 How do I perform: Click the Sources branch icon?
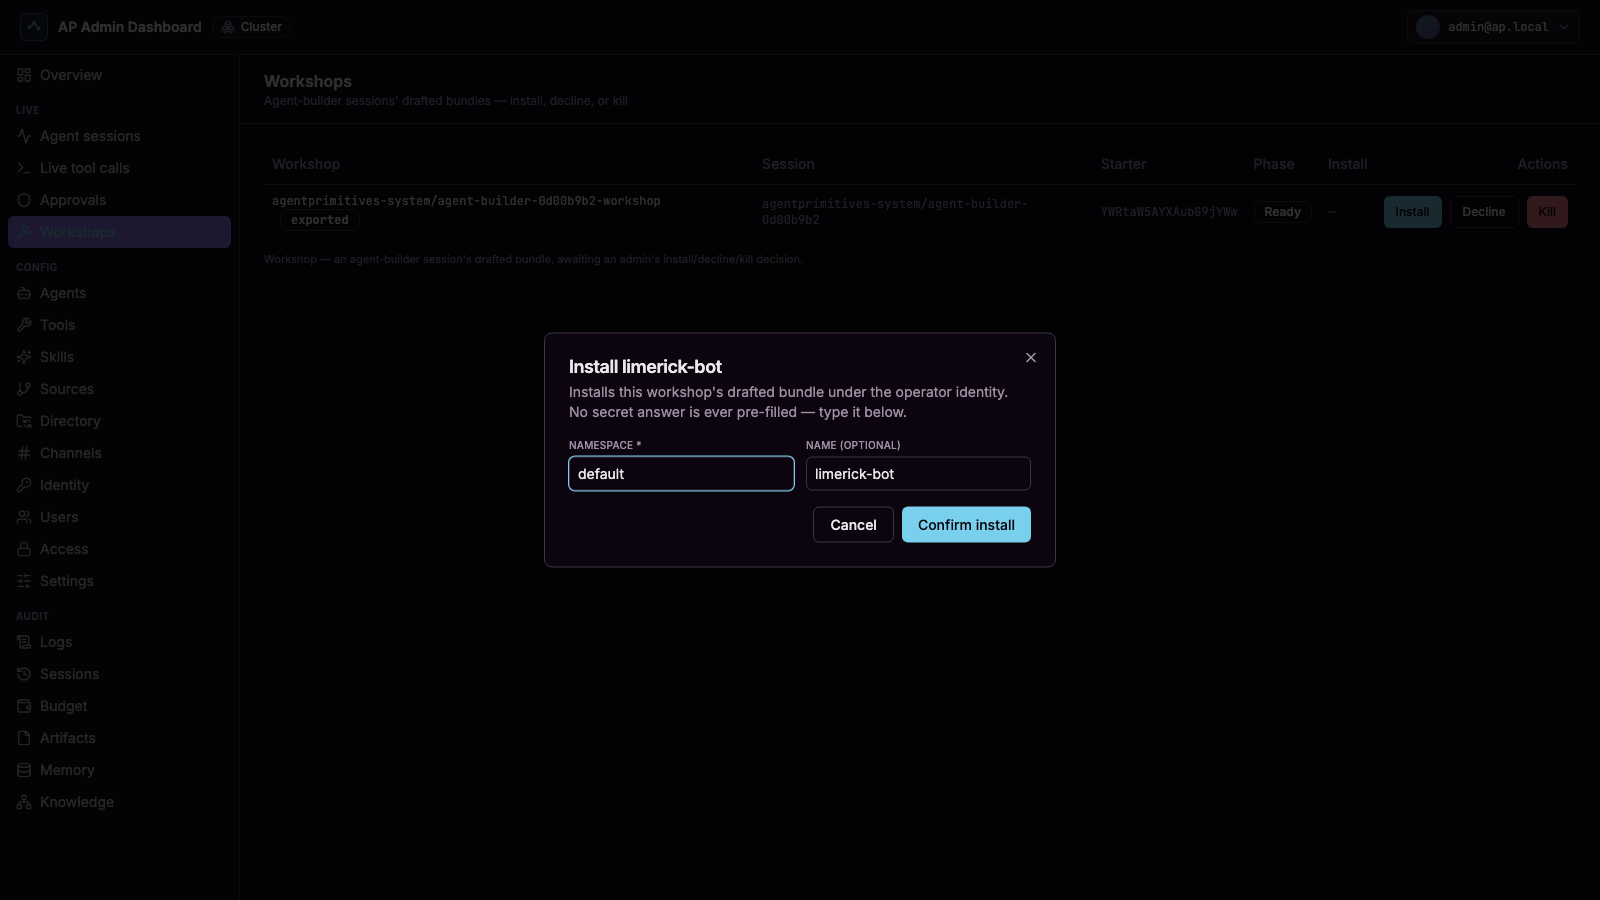pyautogui.click(x=24, y=389)
